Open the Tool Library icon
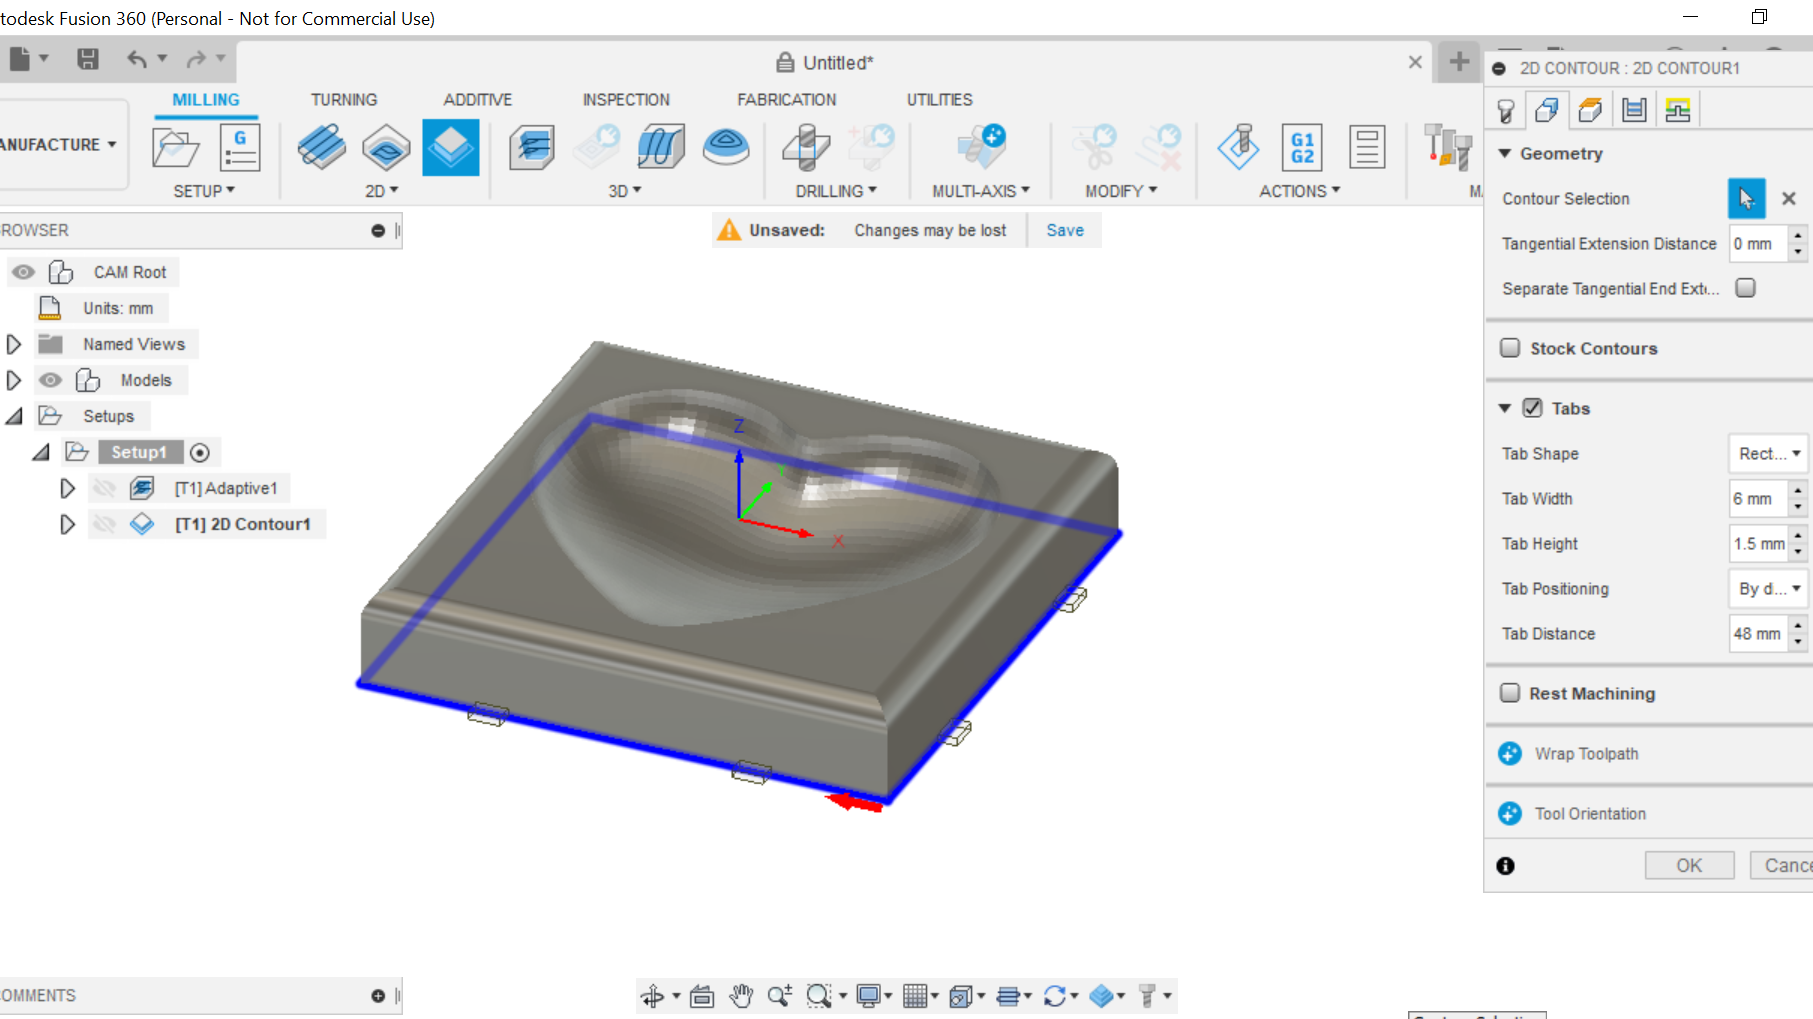Screen dimensions: 1813x1019 tap(1447, 148)
